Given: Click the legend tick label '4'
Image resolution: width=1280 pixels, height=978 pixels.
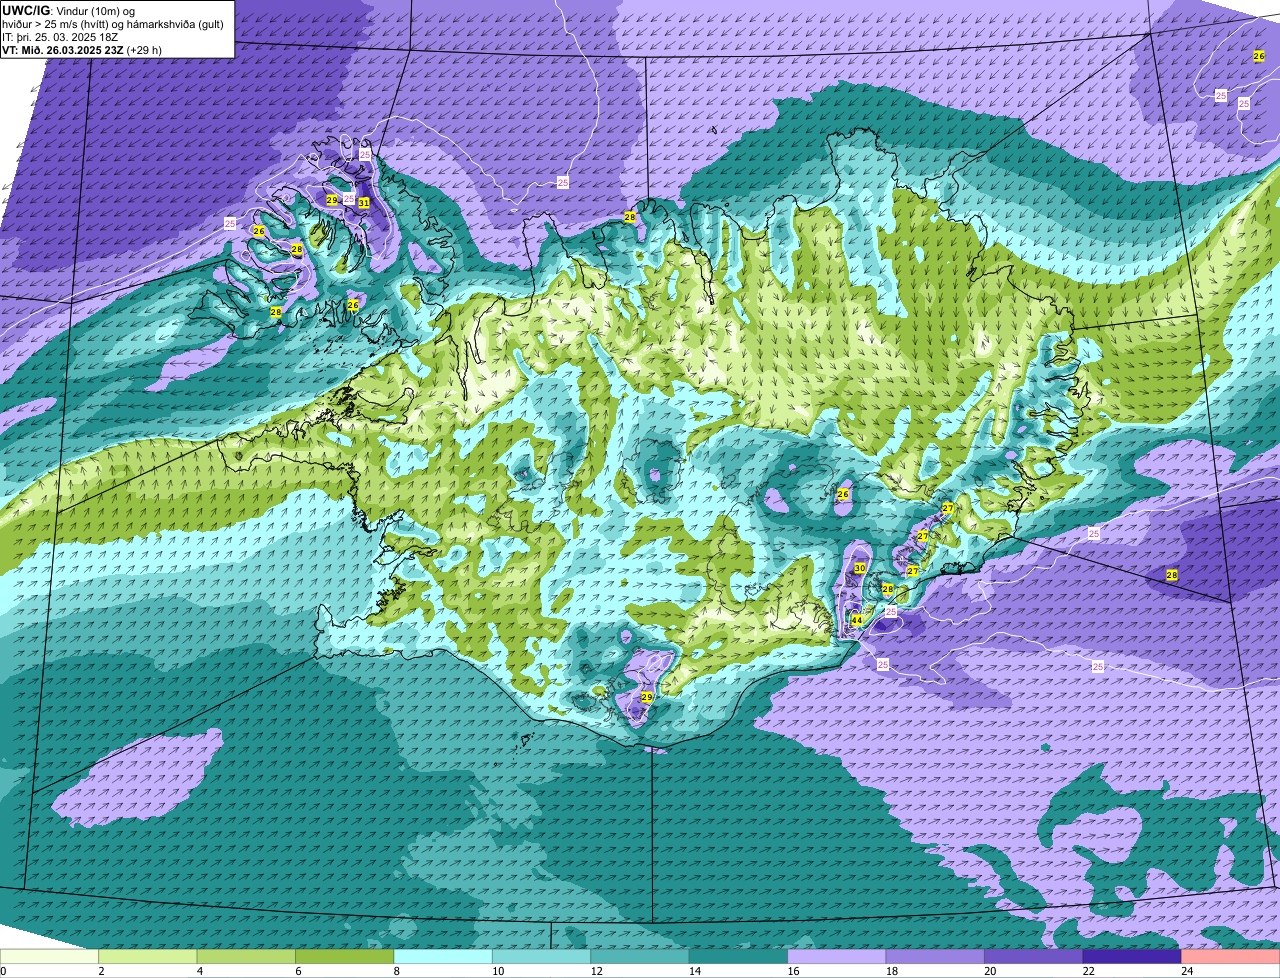Looking at the screenshot, I should pos(199,970).
